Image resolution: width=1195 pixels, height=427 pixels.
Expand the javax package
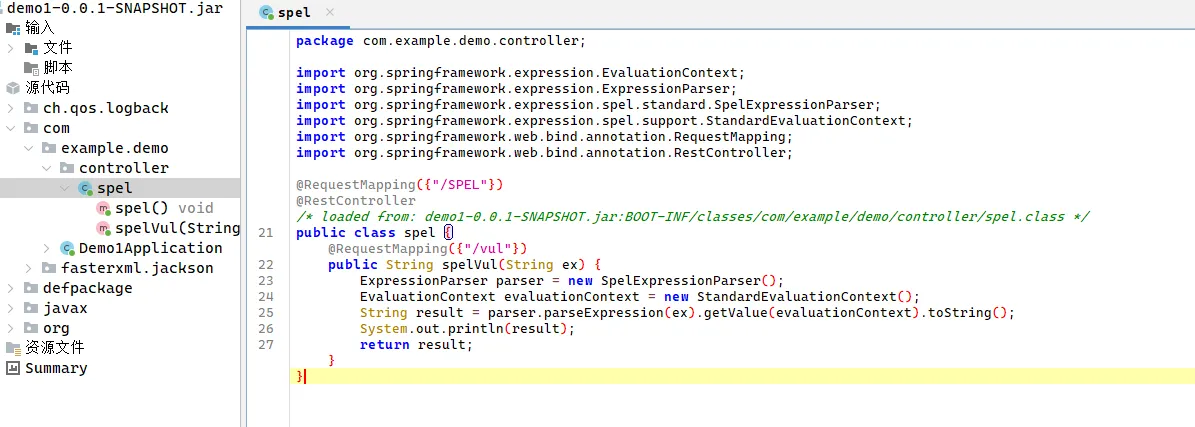pyautogui.click(x=11, y=308)
